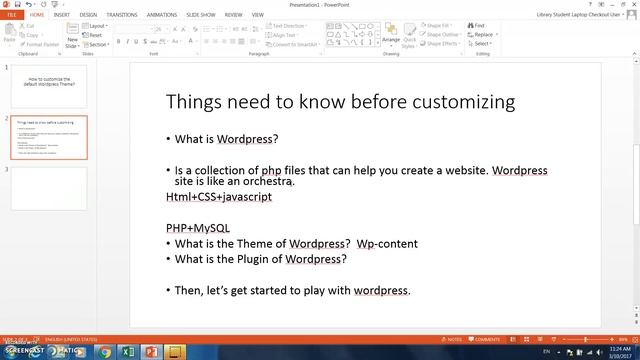640x360 pixels.
Task: Click the numbered list button
Action: click(221, 29)
